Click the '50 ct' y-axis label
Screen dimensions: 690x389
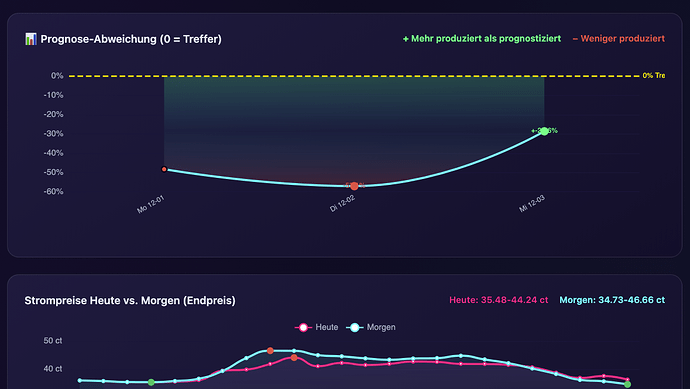pos(53,341)
